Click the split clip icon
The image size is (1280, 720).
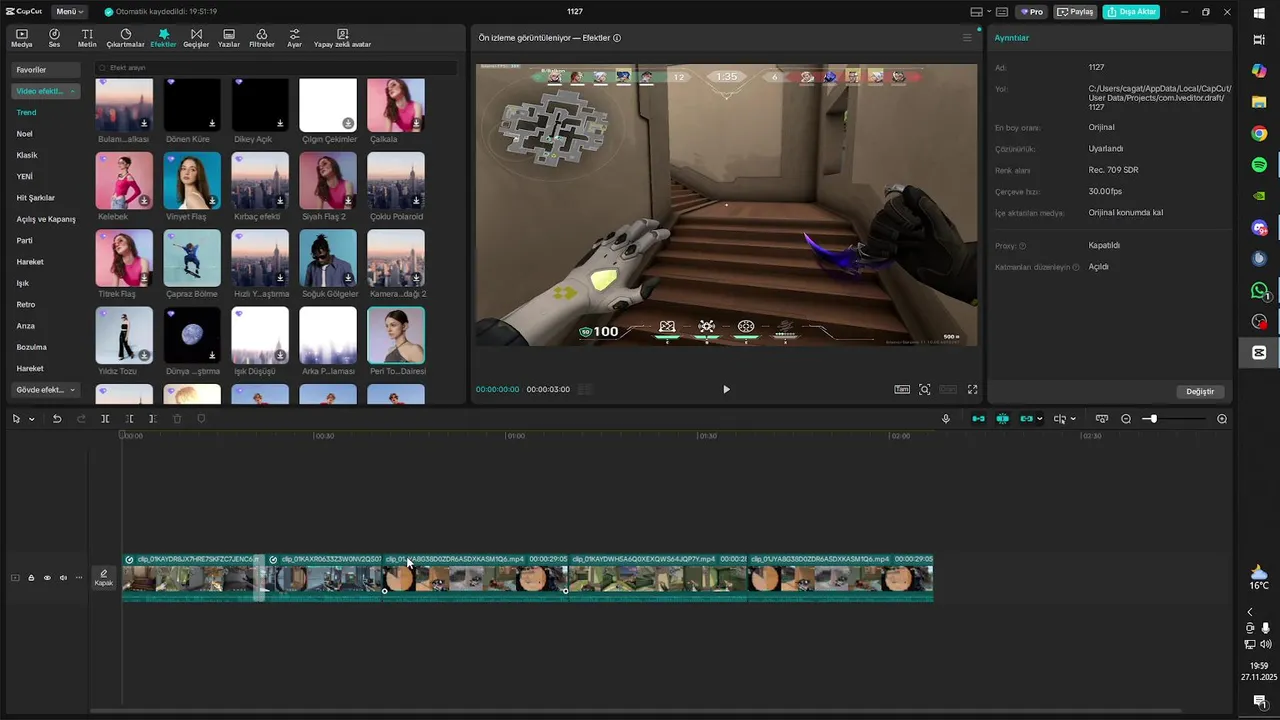pyautogui.click(x=105, y=419)
